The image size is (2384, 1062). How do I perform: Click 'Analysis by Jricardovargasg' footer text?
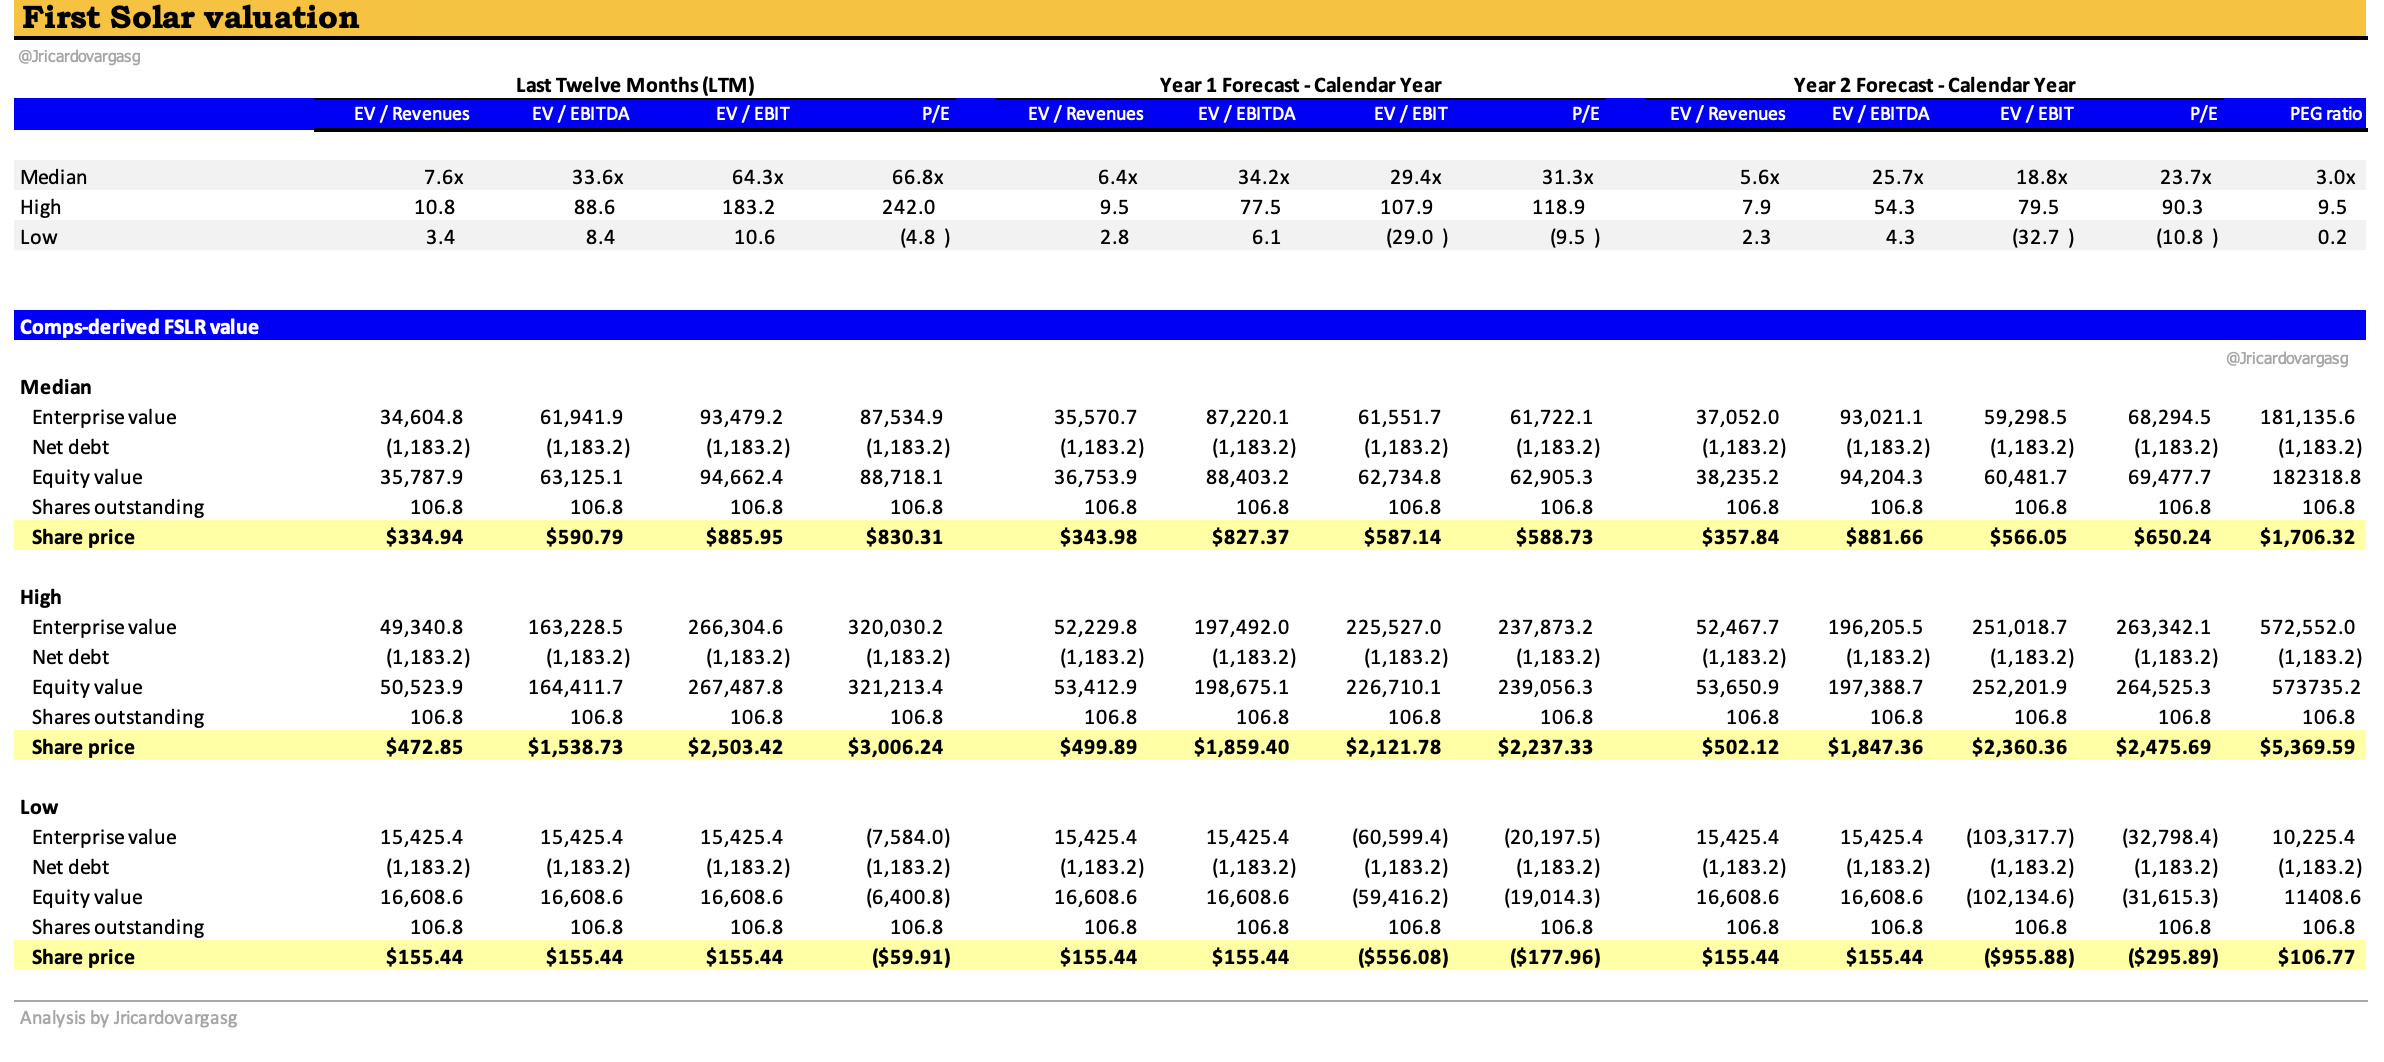click(129, 1018)
